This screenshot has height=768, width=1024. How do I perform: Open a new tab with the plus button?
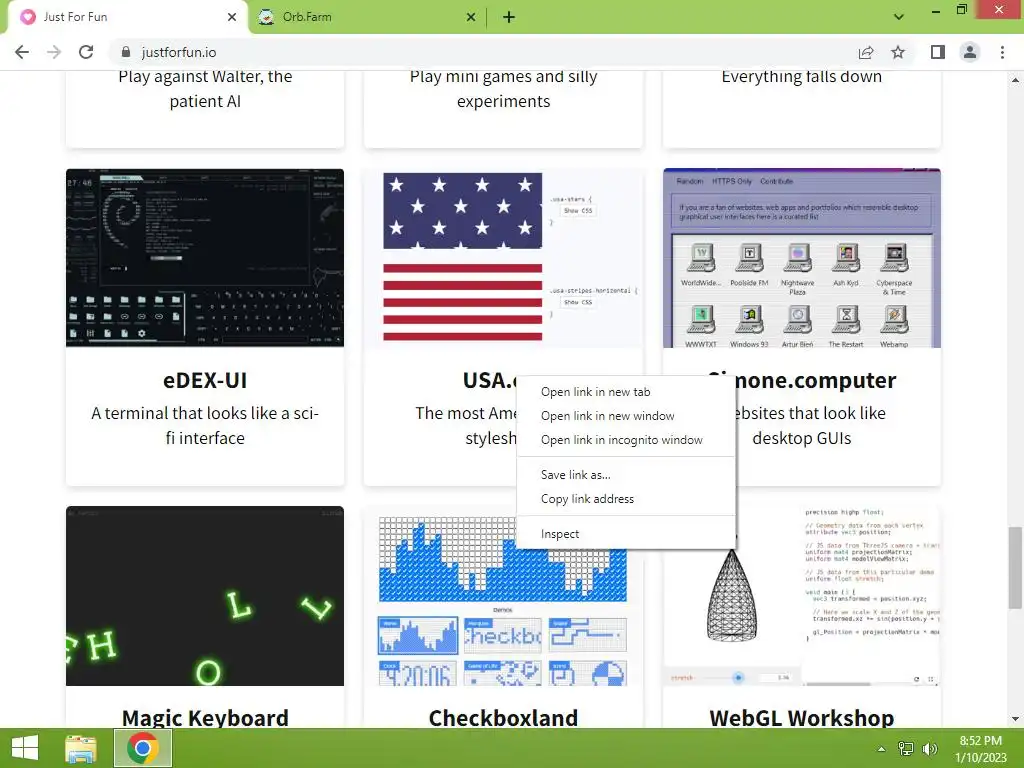pyautogui.click(x=509, y=17)
